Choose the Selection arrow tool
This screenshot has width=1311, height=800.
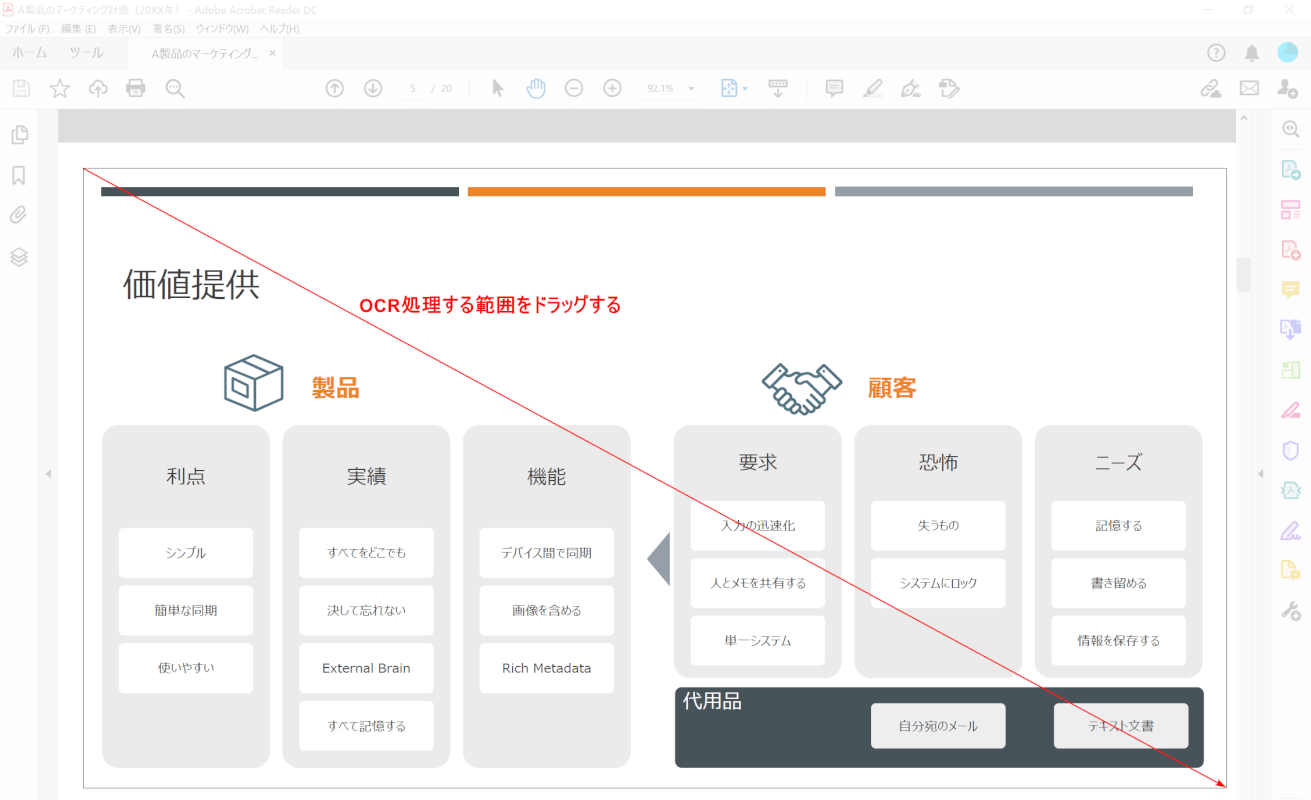pyautogui.click(x=498, y=88)
